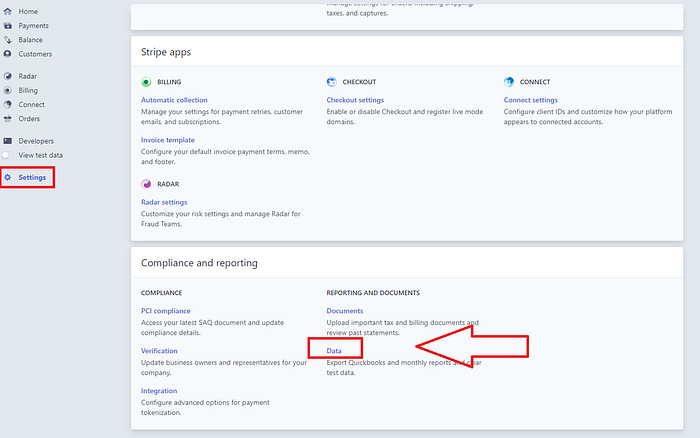700x438 pixels.
Task: Click the Connect globe icon in sidebar
Action: (x=8, y=104)
